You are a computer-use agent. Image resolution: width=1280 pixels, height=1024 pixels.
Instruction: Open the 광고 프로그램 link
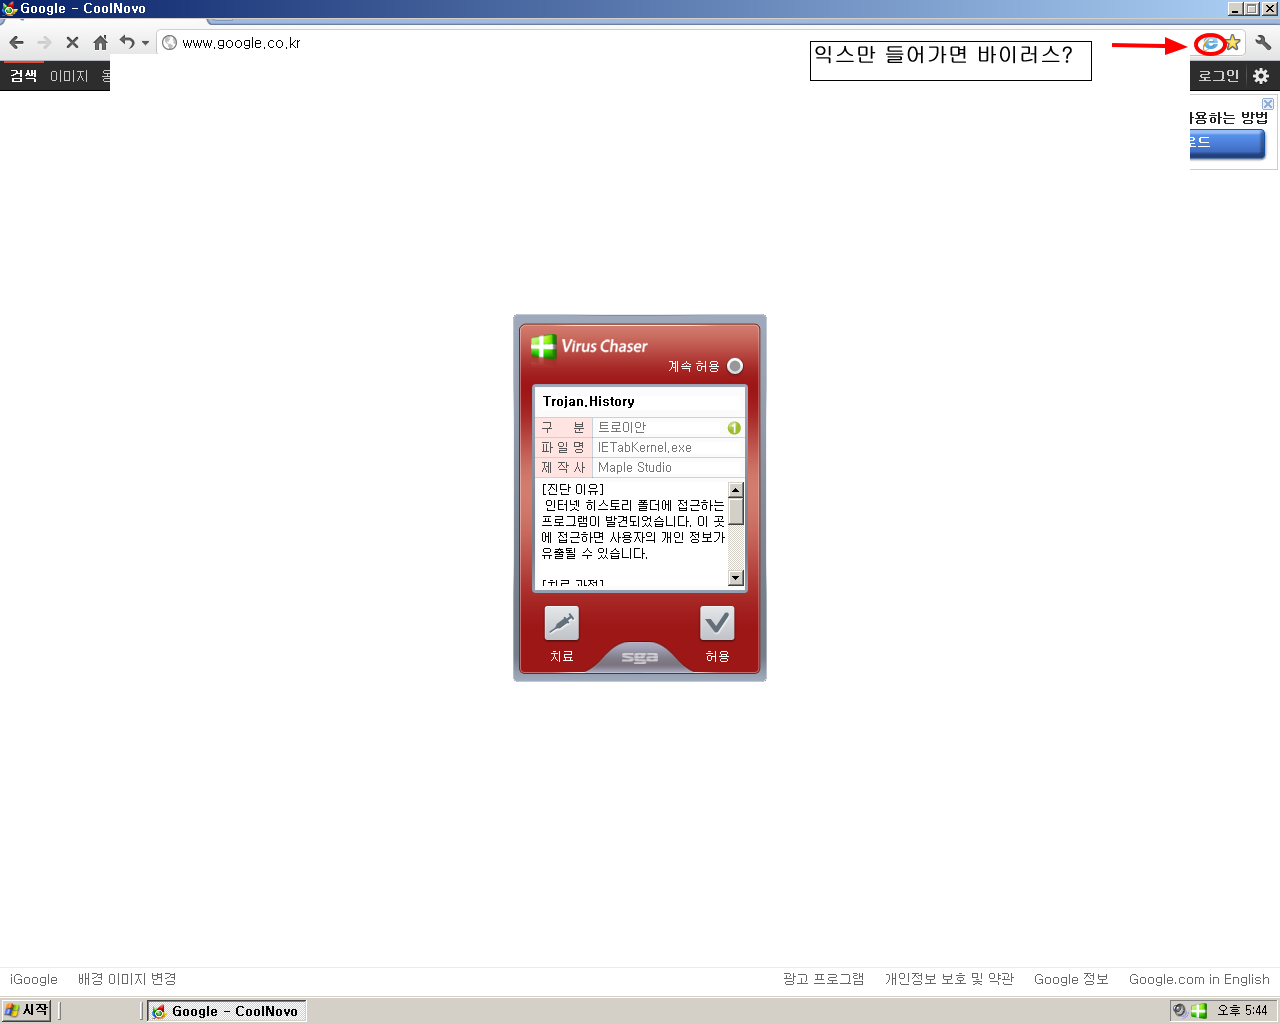(823, 979)
